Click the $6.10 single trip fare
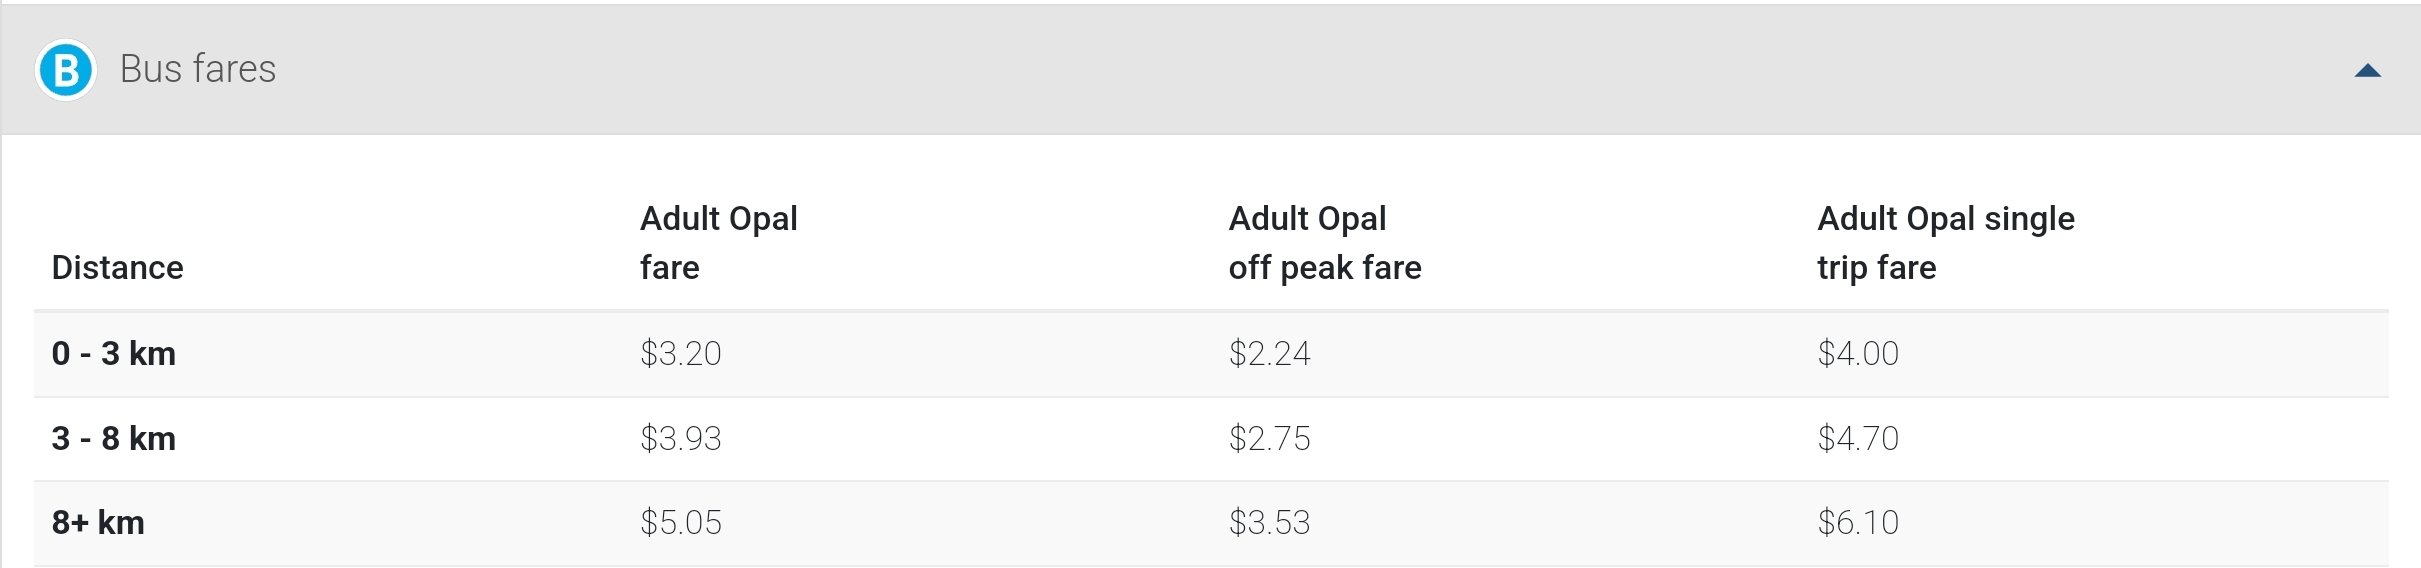Screen dimensions: 2421x568 [1857, 523]
